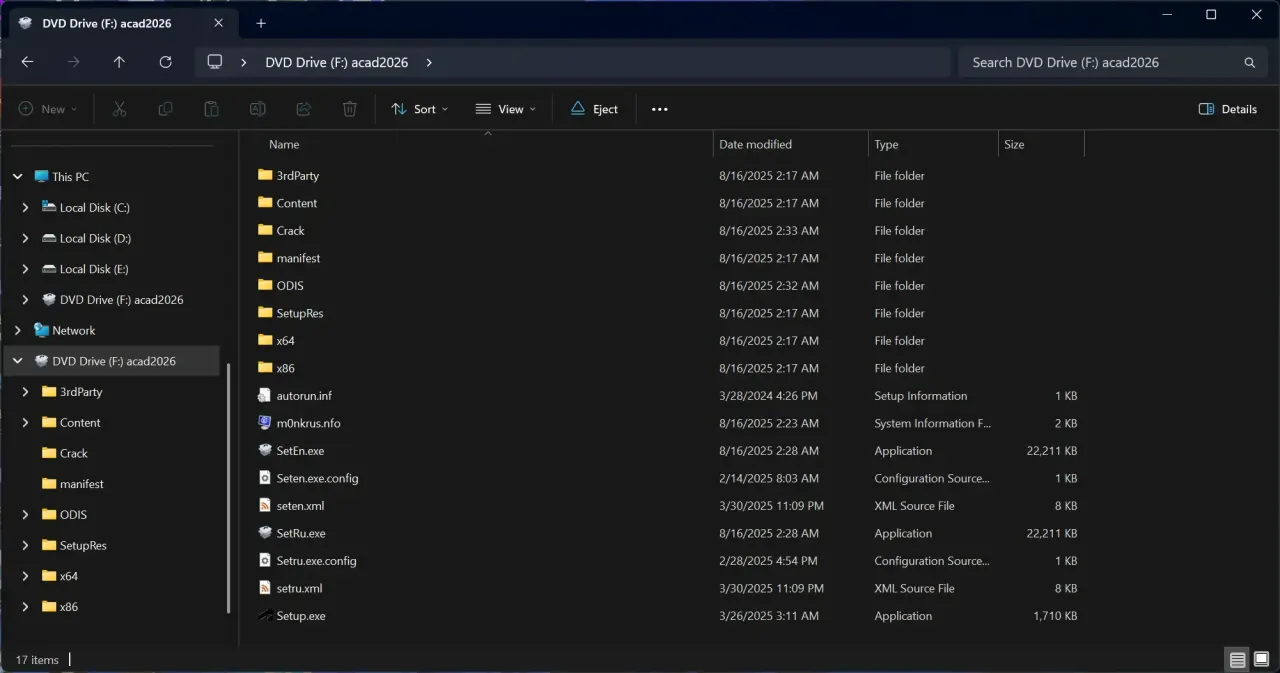Toggle the Details pane button
The height and width of the screenshot is (673, 1280).
(x=1228, y=109)
